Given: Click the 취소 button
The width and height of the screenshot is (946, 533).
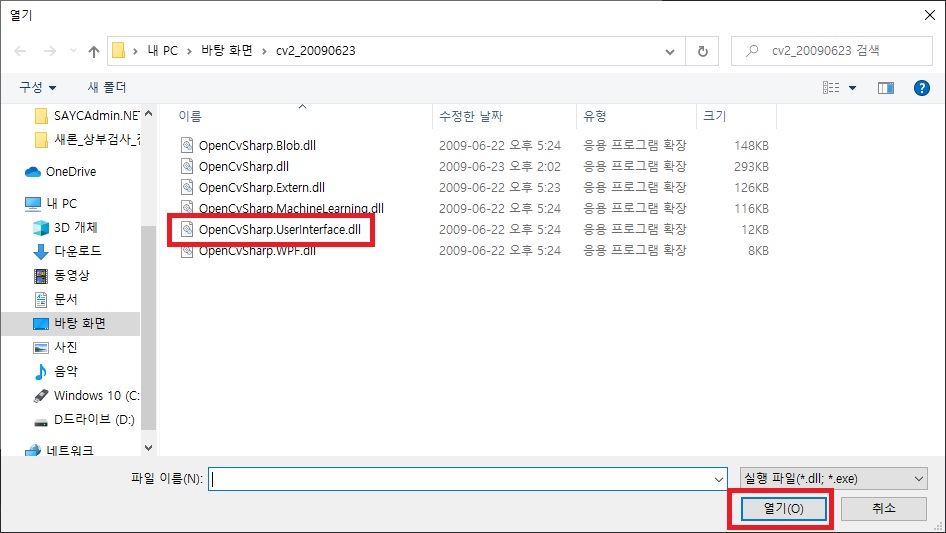Looking at the screenshot, I should [884, 509].
